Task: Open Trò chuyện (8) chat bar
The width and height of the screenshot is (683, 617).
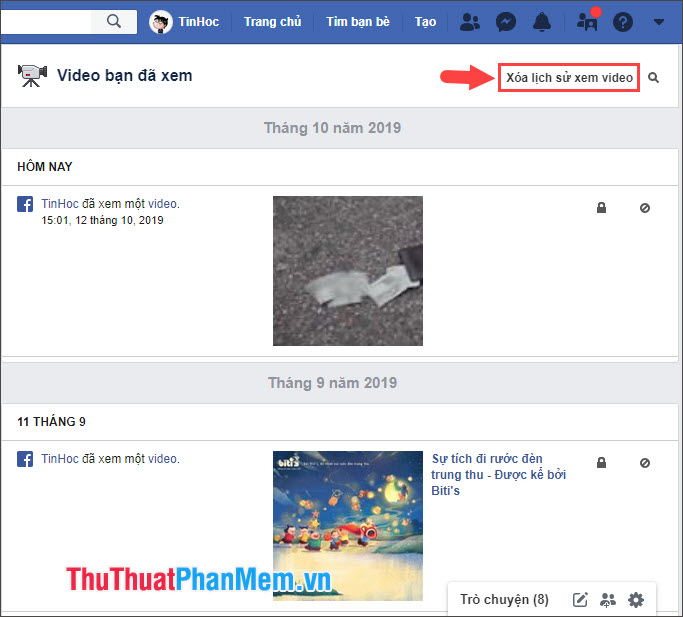Action: [504, 599]
